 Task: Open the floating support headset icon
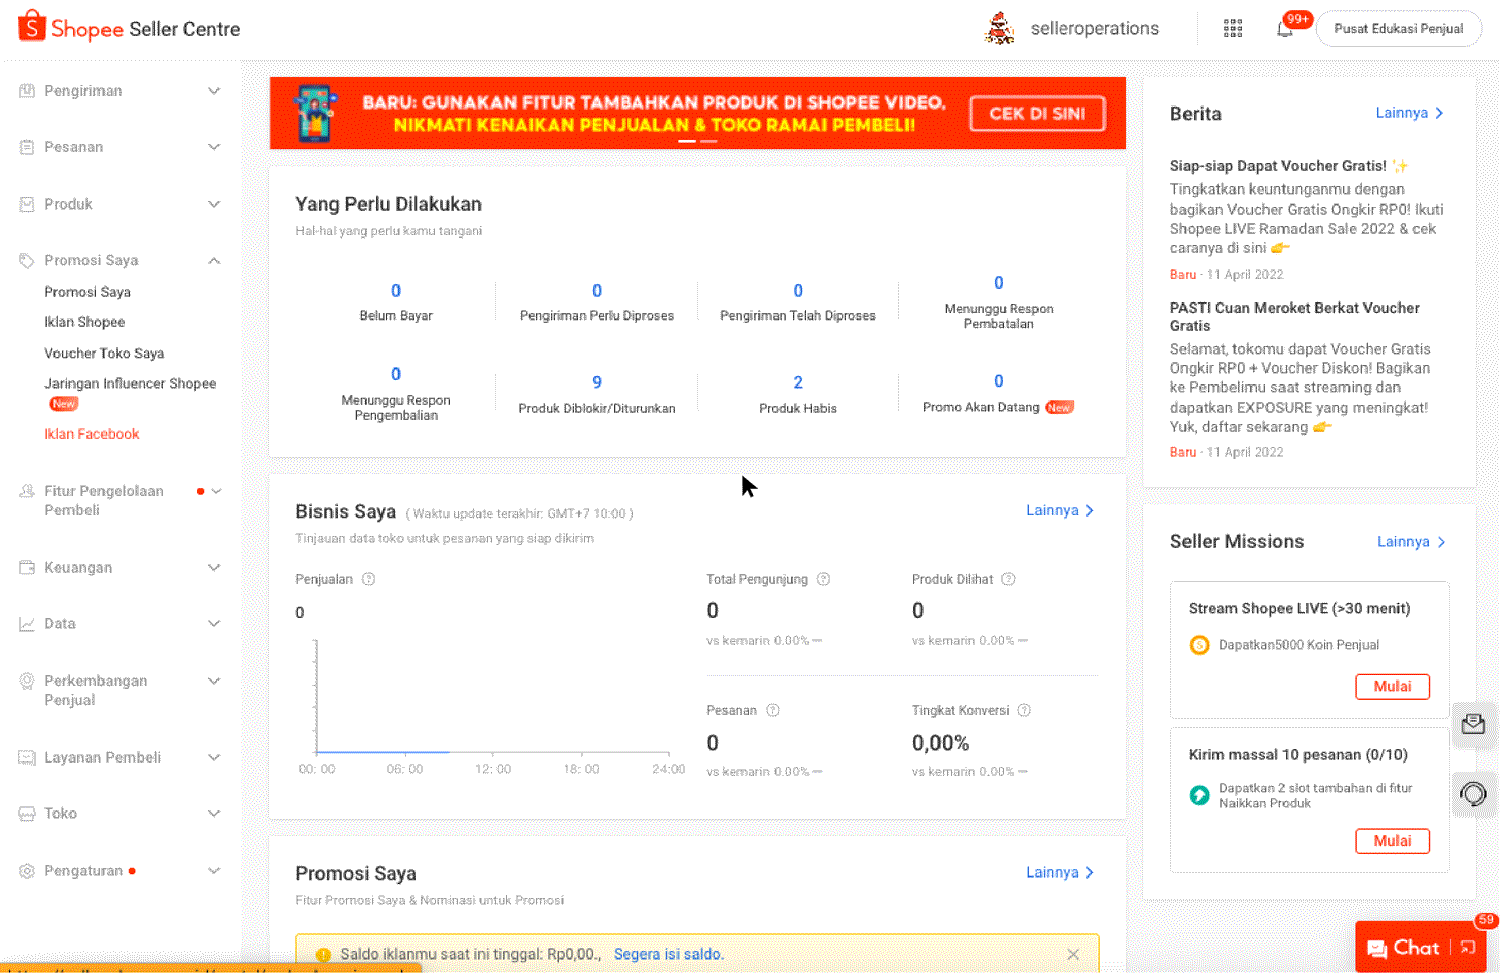tap(1473, 794)
